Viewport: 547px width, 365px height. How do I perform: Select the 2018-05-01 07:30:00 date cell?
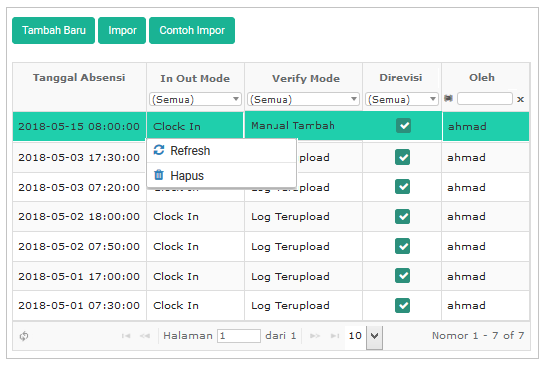tap(79, 305)
